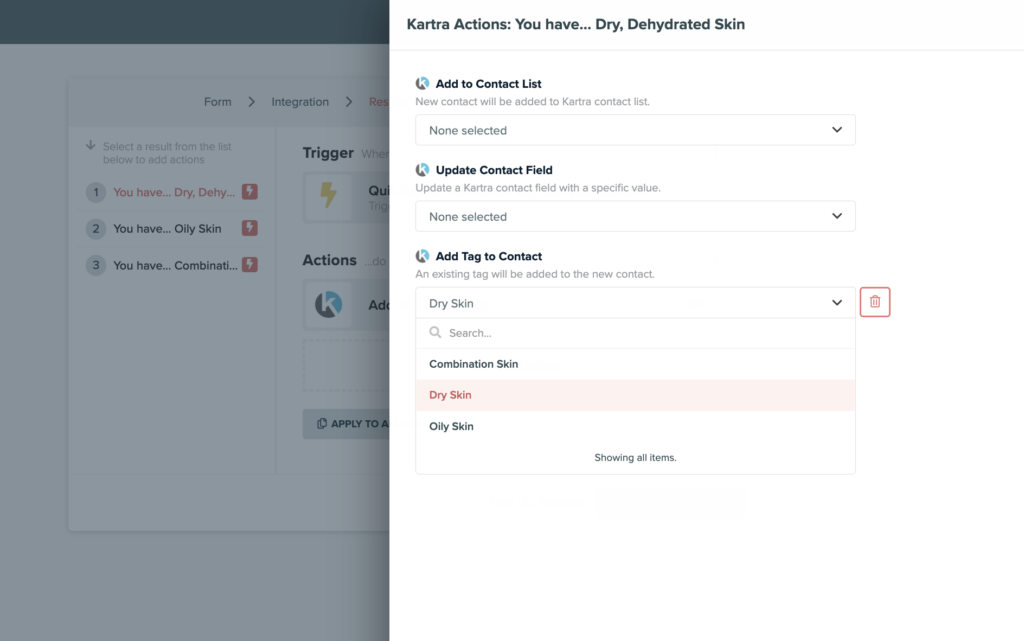The width and height of the screenshot is (1024, 641).
Task: Click the search magnifier icon in tag dropdown
Action: click(x=435, y=333)
